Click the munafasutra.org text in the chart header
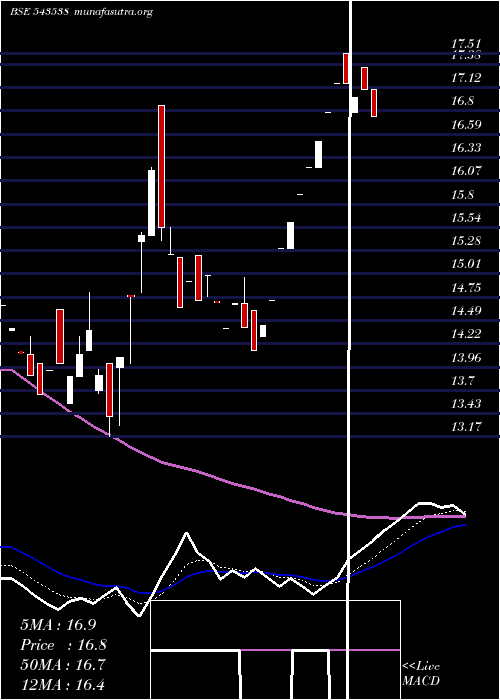 [x=114, y=12]
